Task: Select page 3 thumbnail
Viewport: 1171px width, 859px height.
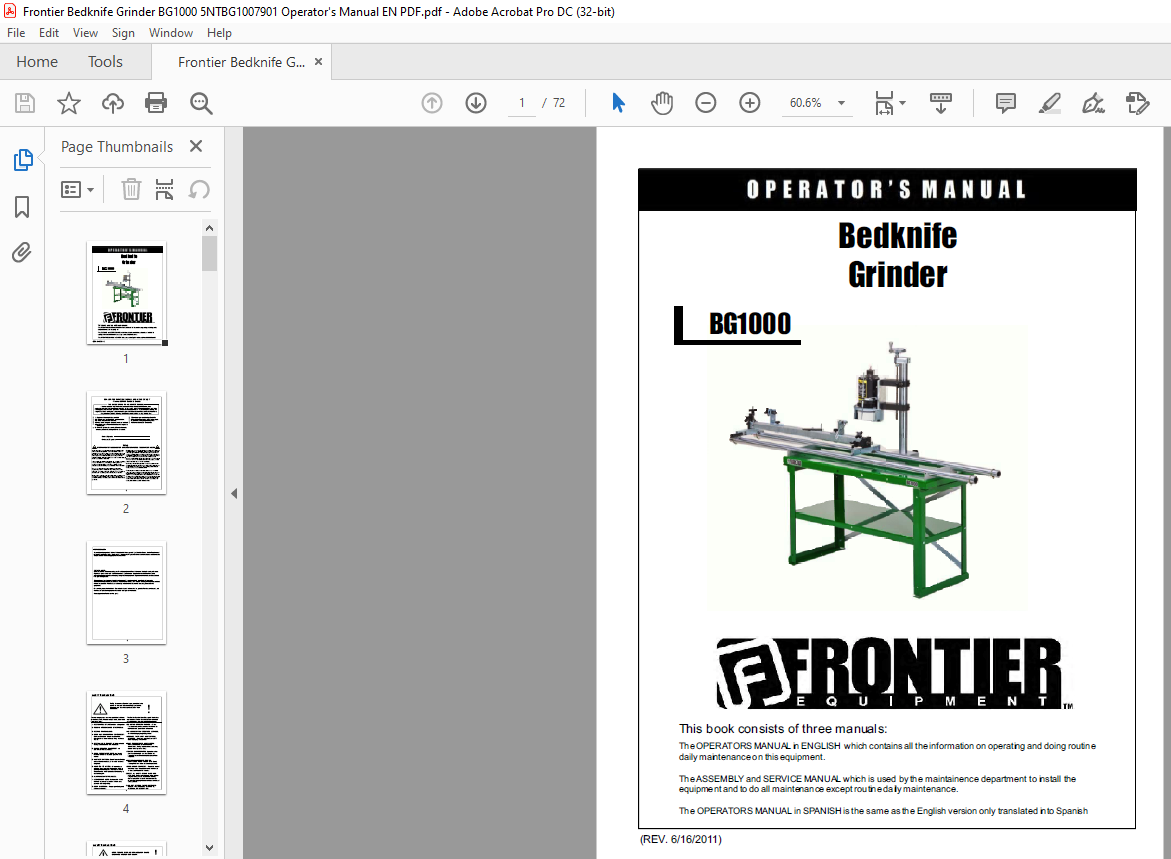Action: point(126,593)
